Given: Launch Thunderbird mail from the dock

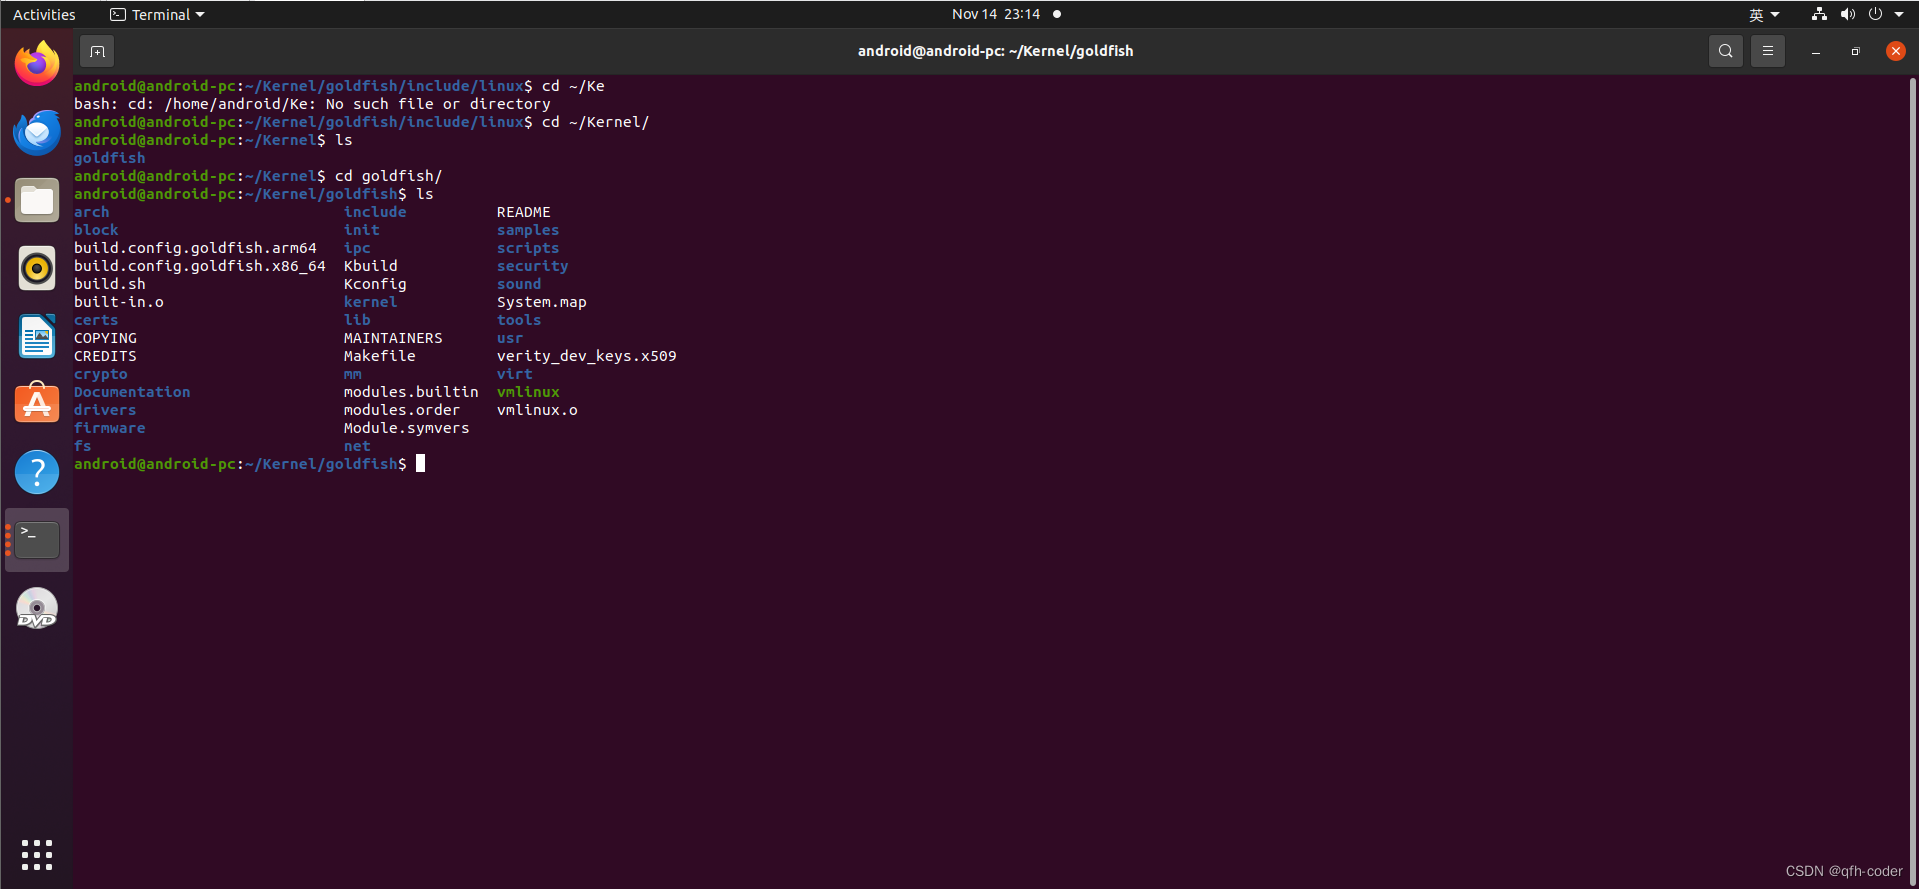Looking at the screenshot, I should coord(37,132).
